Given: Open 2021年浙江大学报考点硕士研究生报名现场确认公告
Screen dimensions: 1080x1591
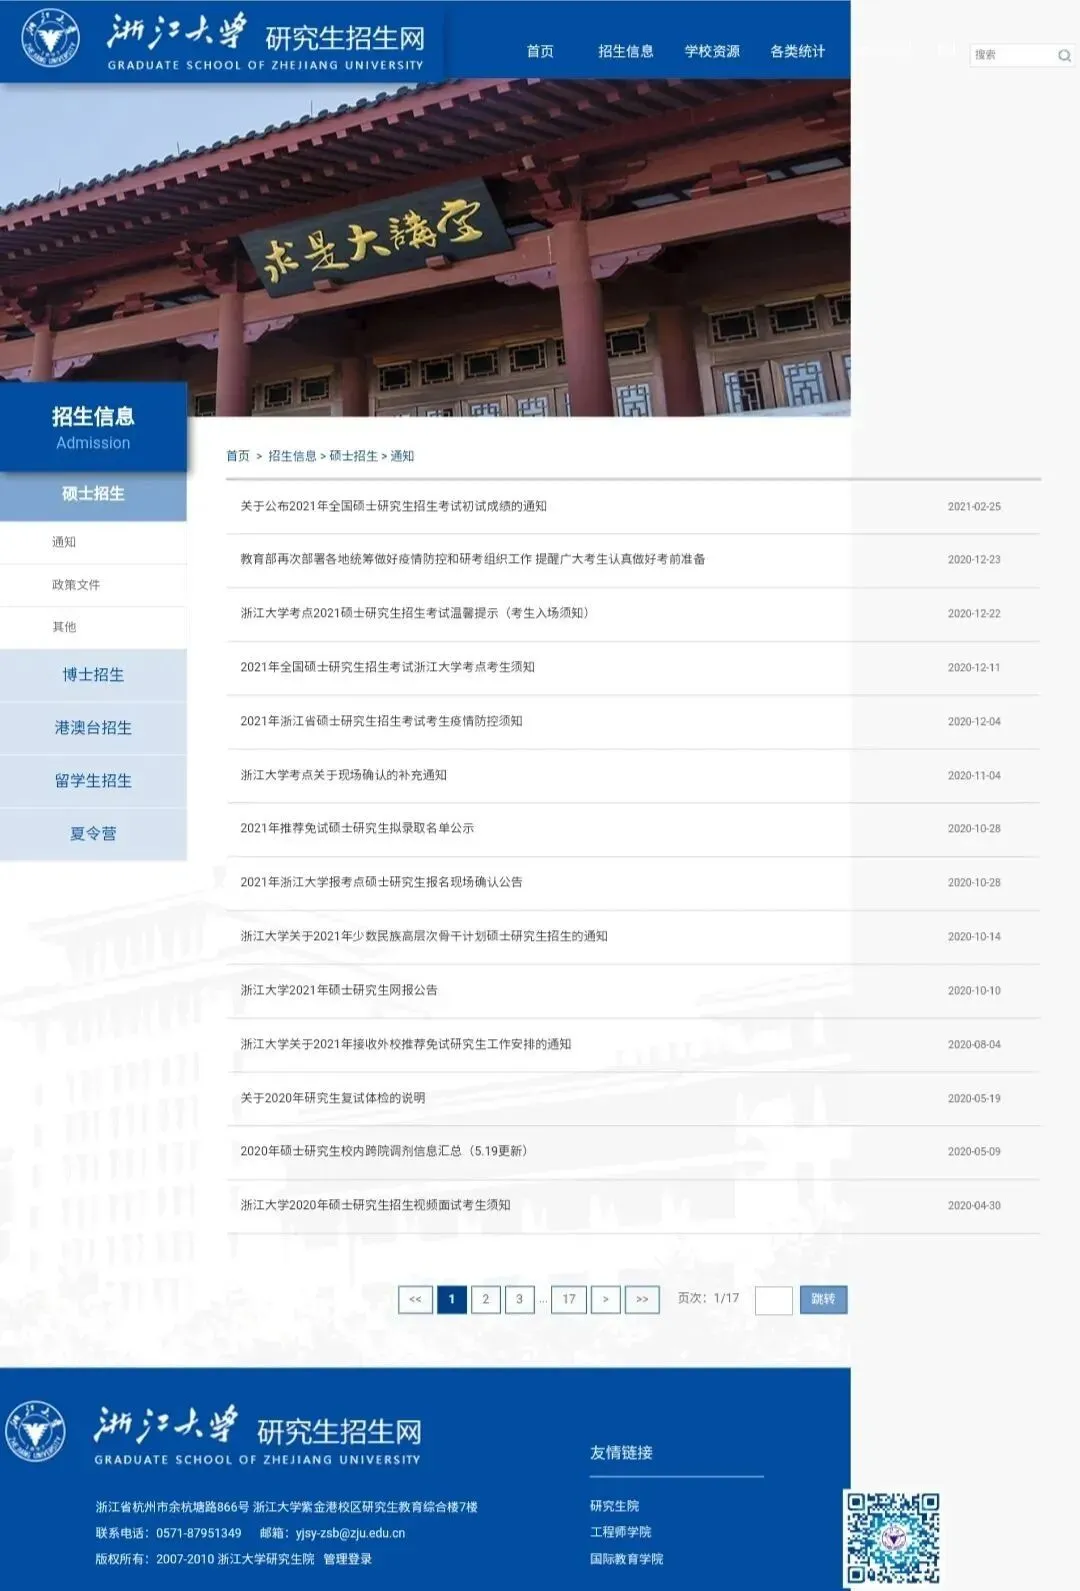Looking at the screenshot, I should [381, 882].
